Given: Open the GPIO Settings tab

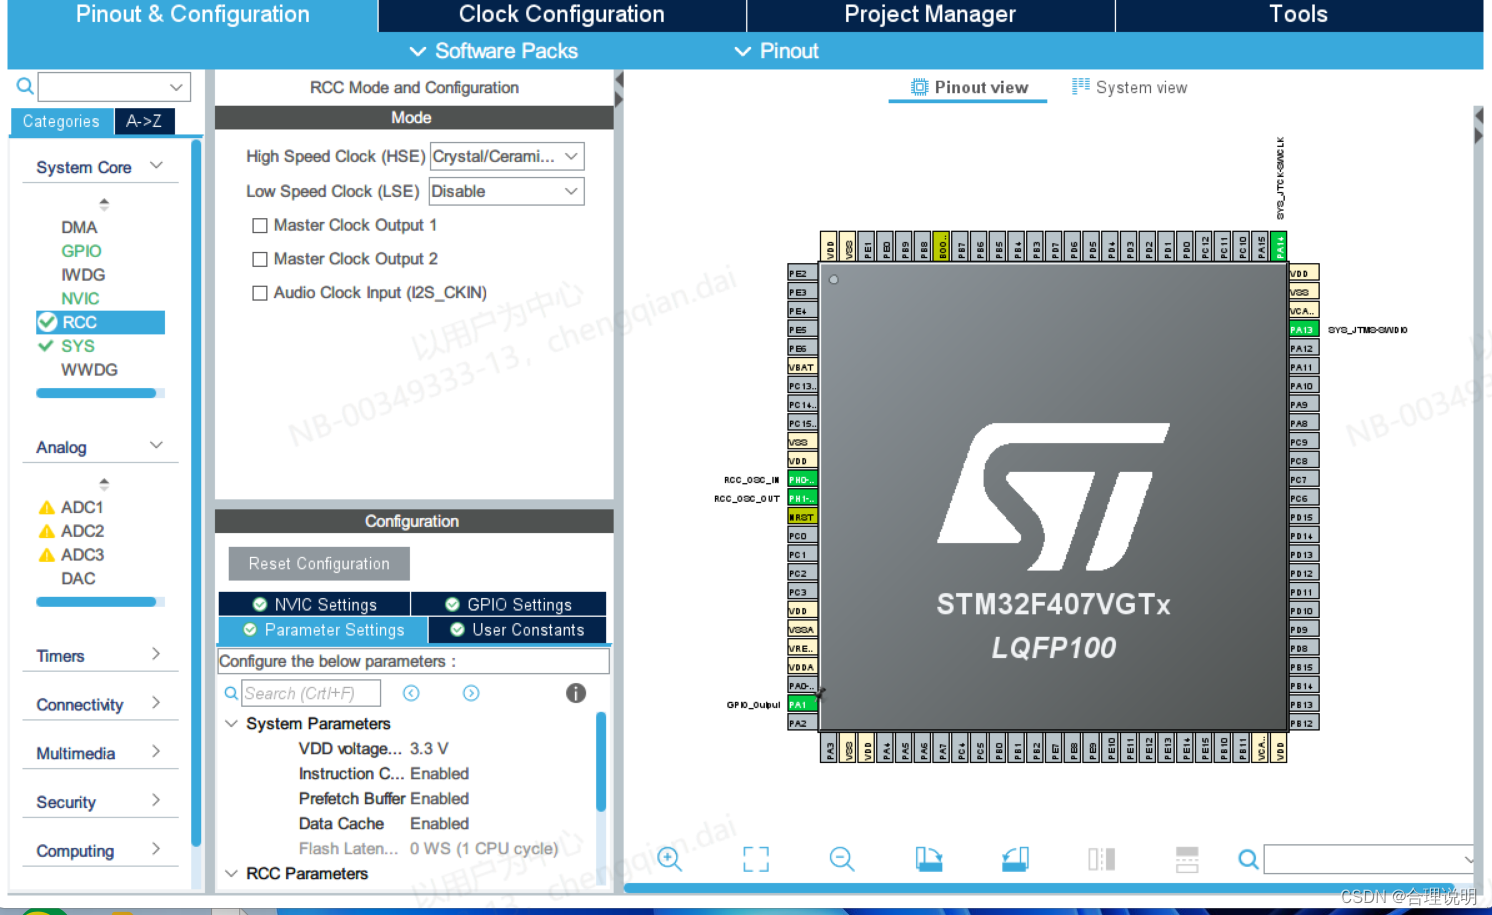Looking at the screenshot, I should tap(509, 604).
